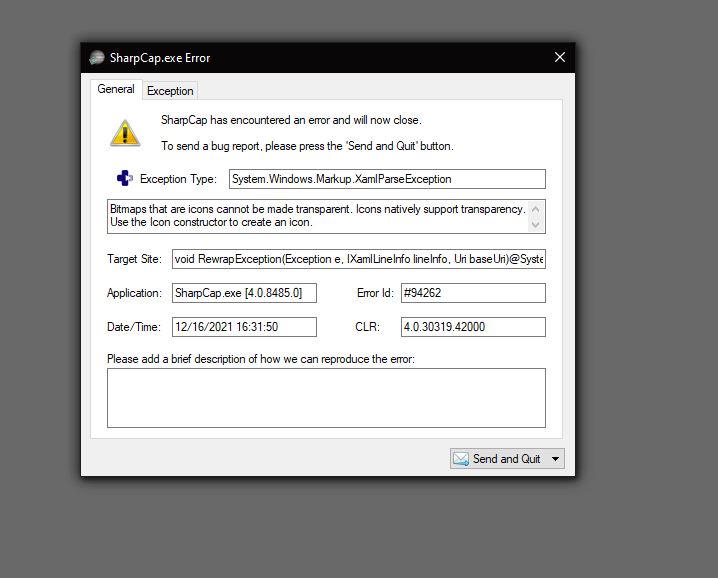Viewport: 718px width, 578px height.
Task: Click the yellow warning triangle icon
Action: tap(125, 133)
